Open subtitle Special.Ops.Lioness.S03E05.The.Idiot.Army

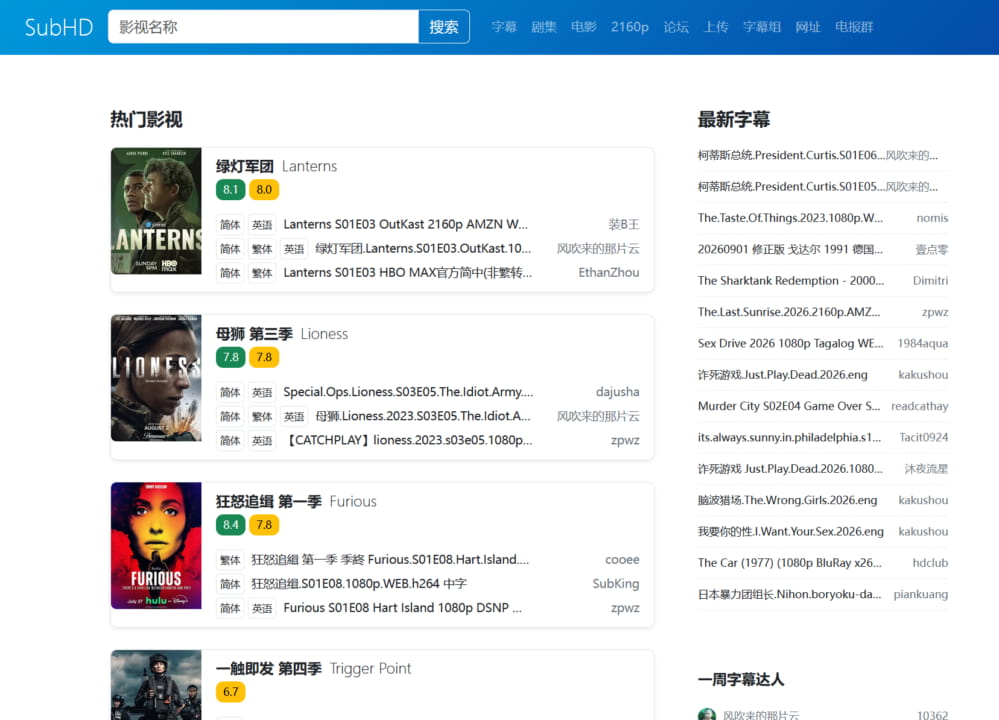[408, 392]
